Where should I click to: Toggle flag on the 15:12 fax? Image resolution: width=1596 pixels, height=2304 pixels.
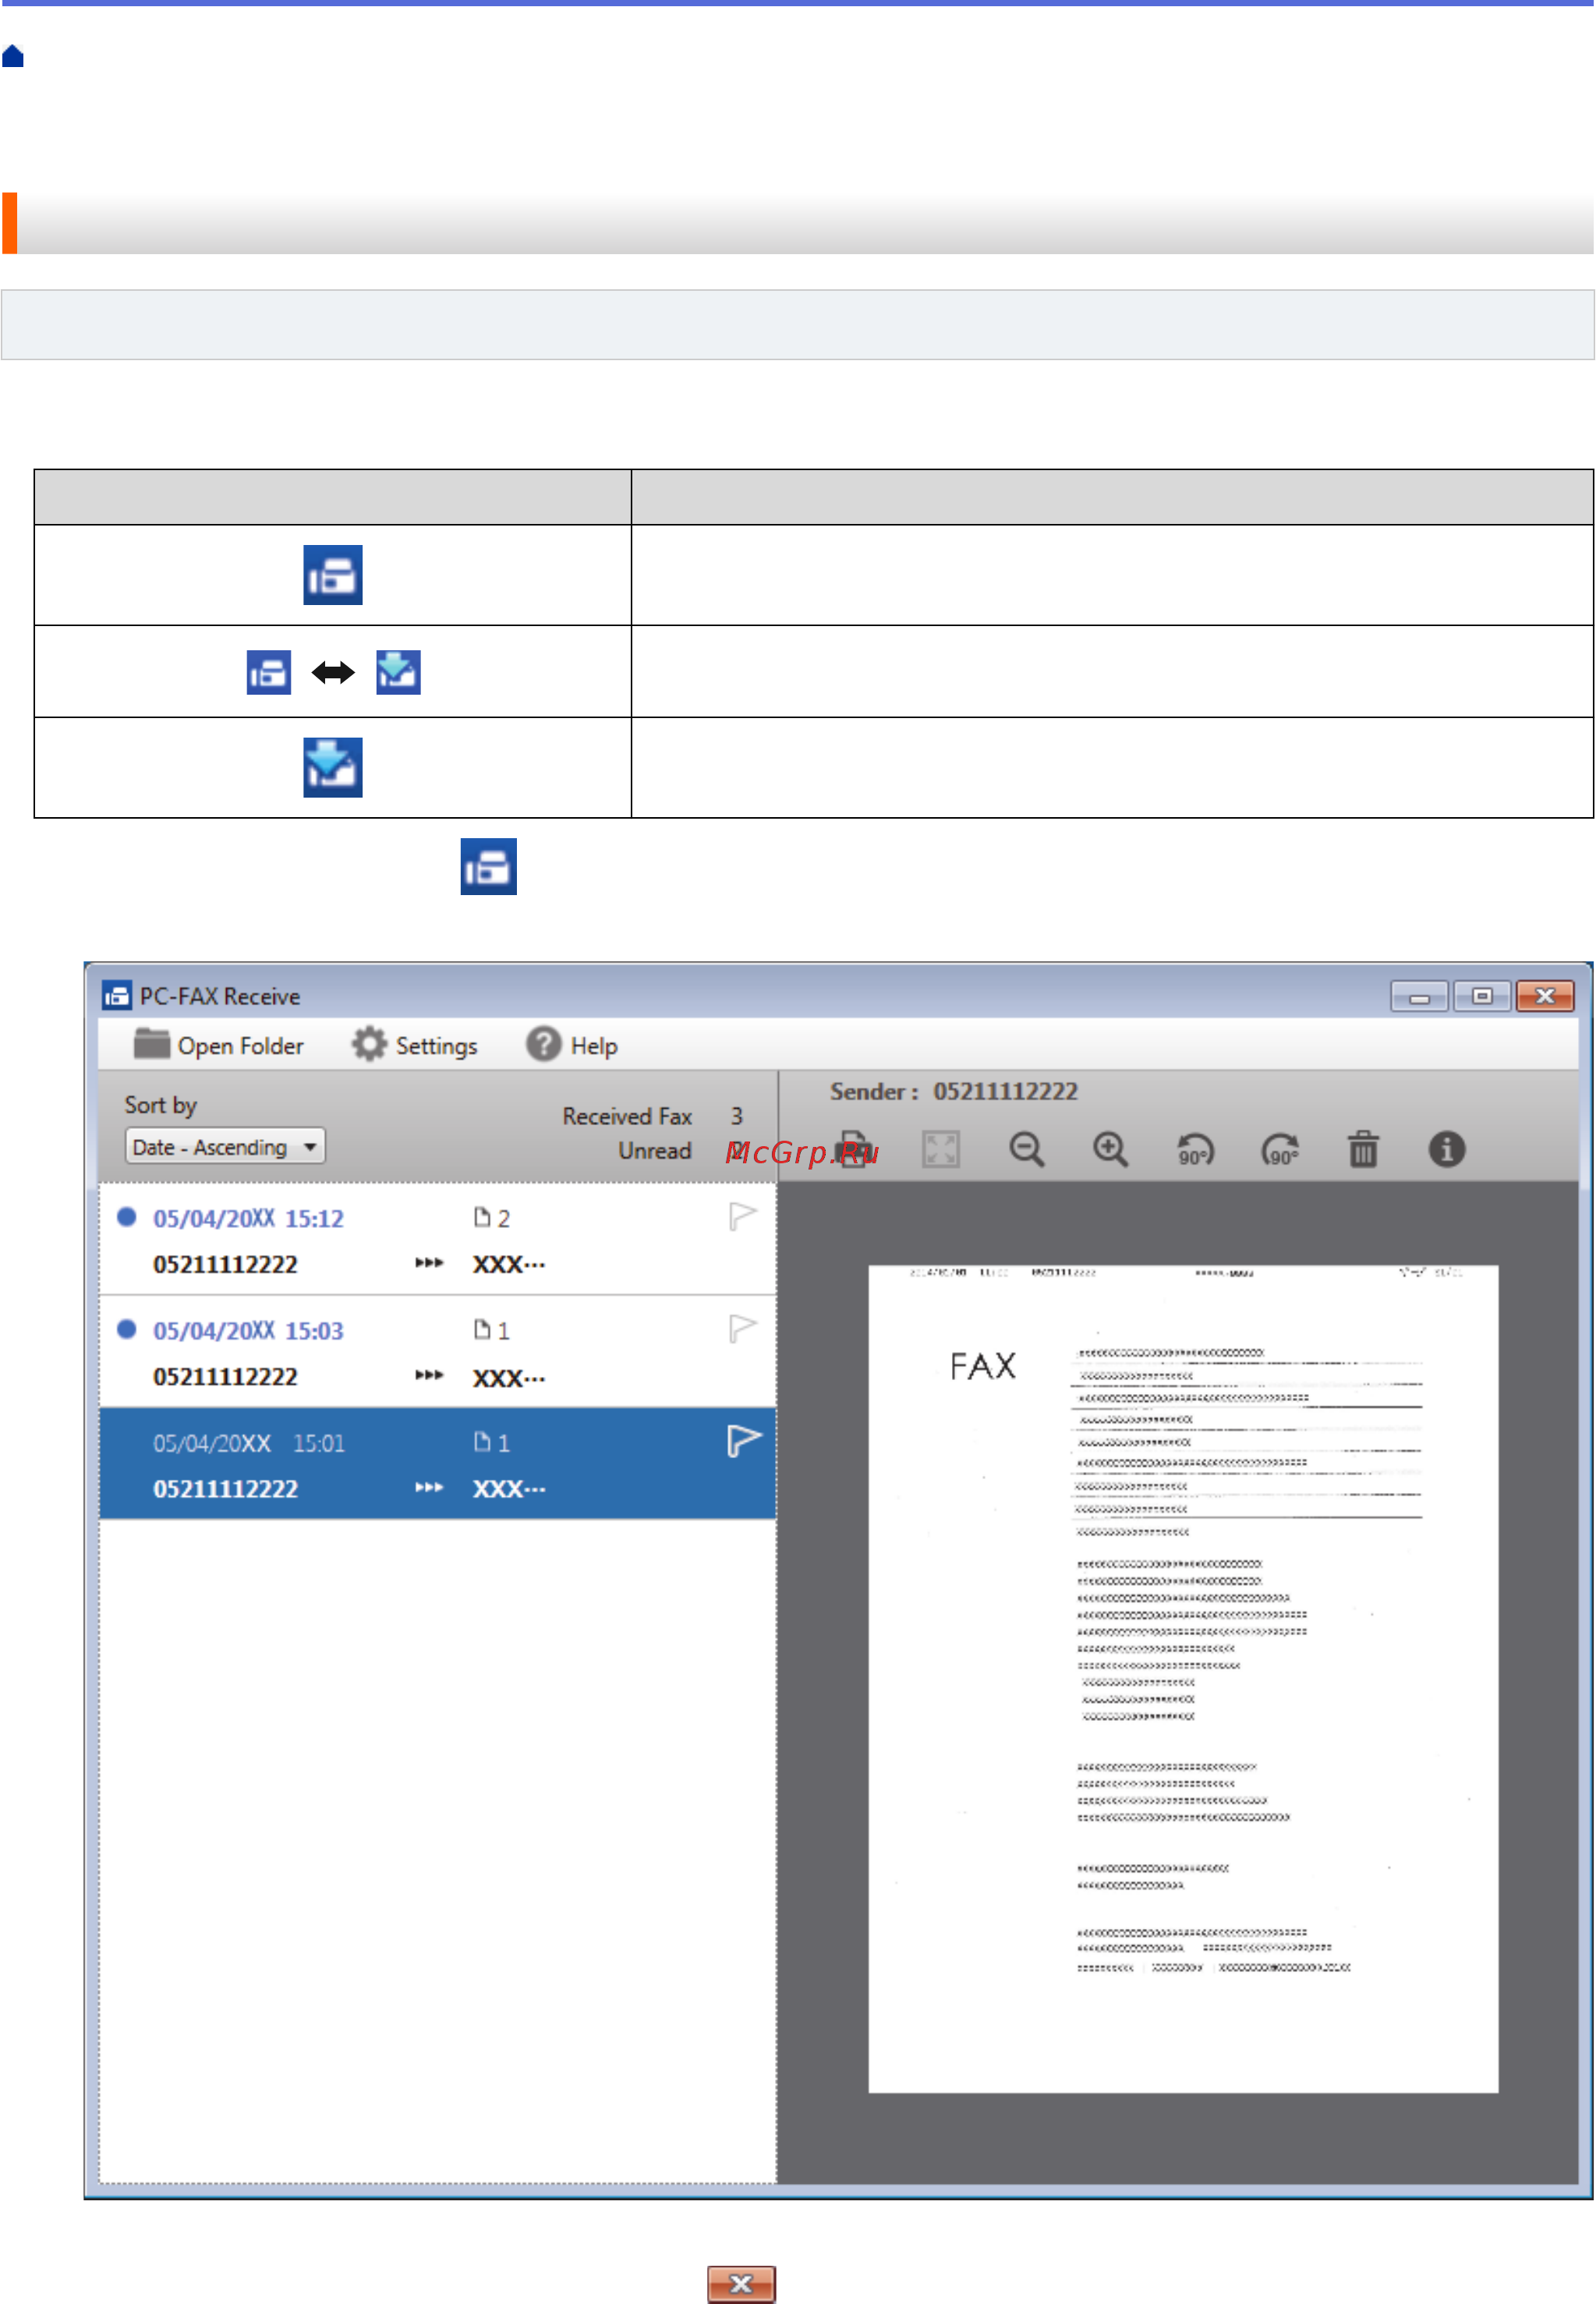coord(742,1217)
